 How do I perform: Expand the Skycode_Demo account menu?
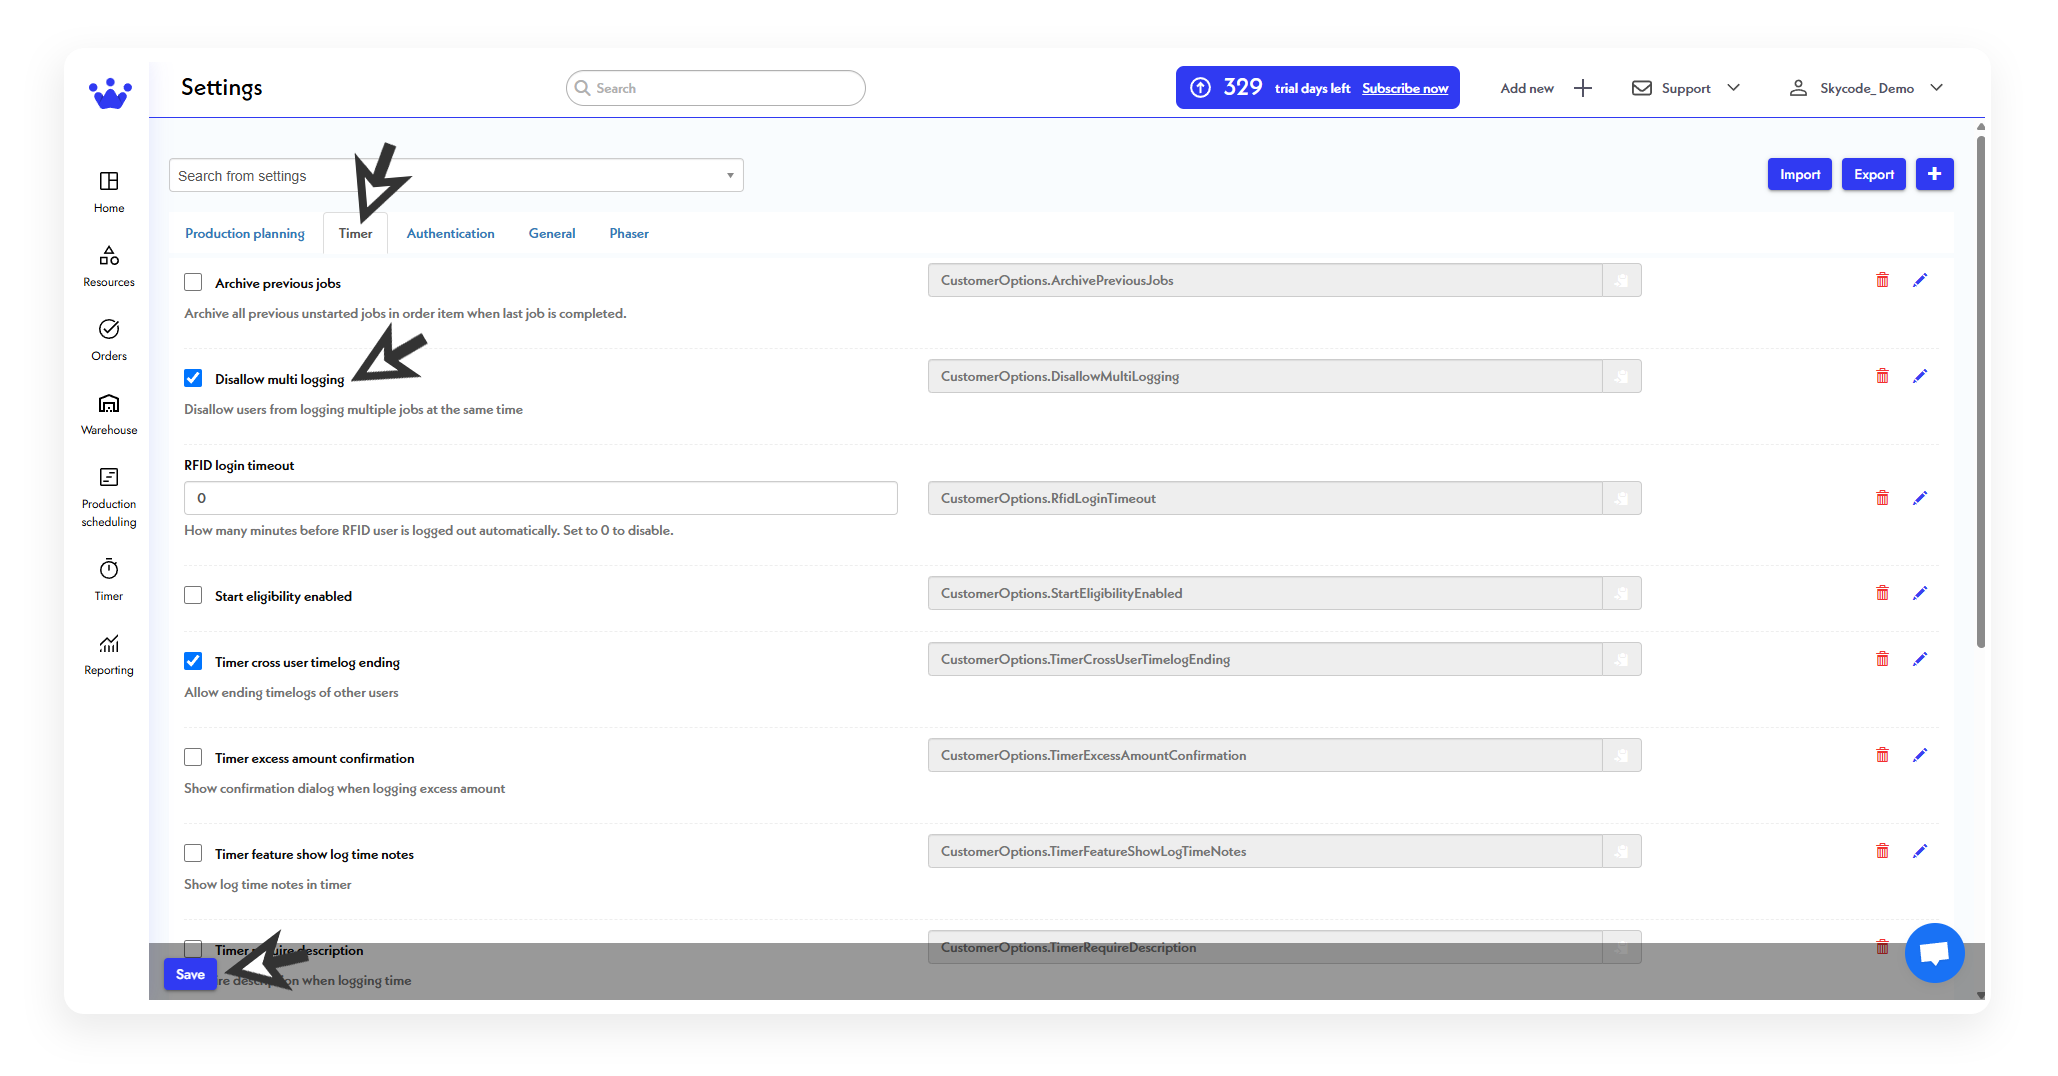click(1868, 88)
